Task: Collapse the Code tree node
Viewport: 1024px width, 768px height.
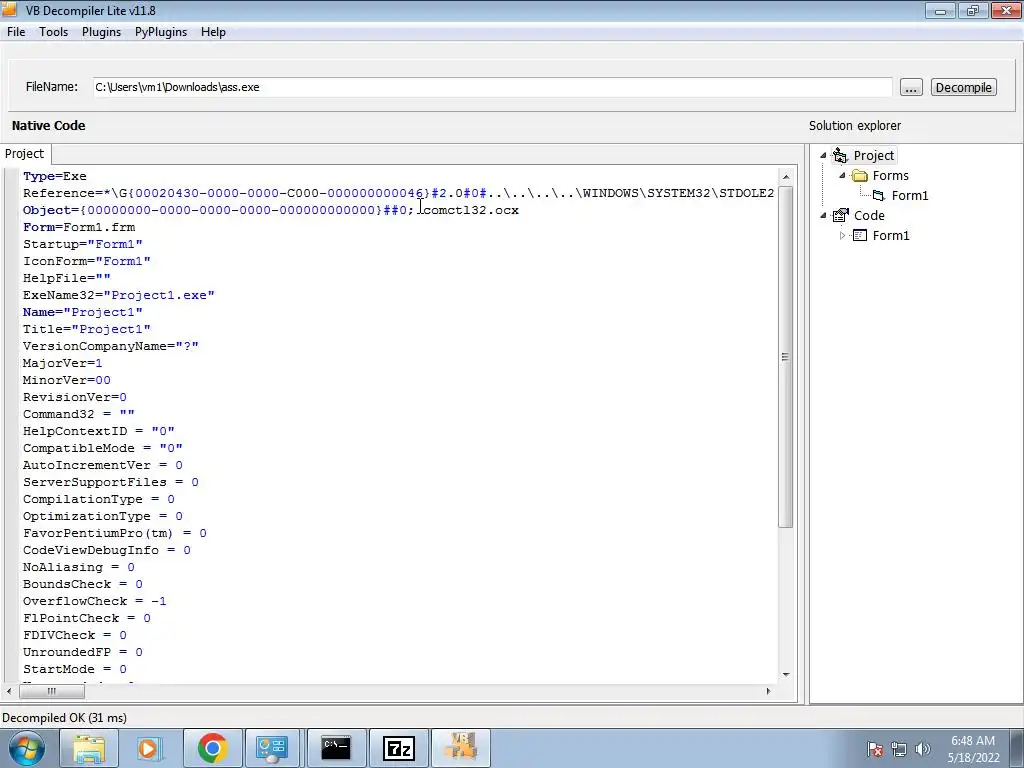Action: [824, 216]
